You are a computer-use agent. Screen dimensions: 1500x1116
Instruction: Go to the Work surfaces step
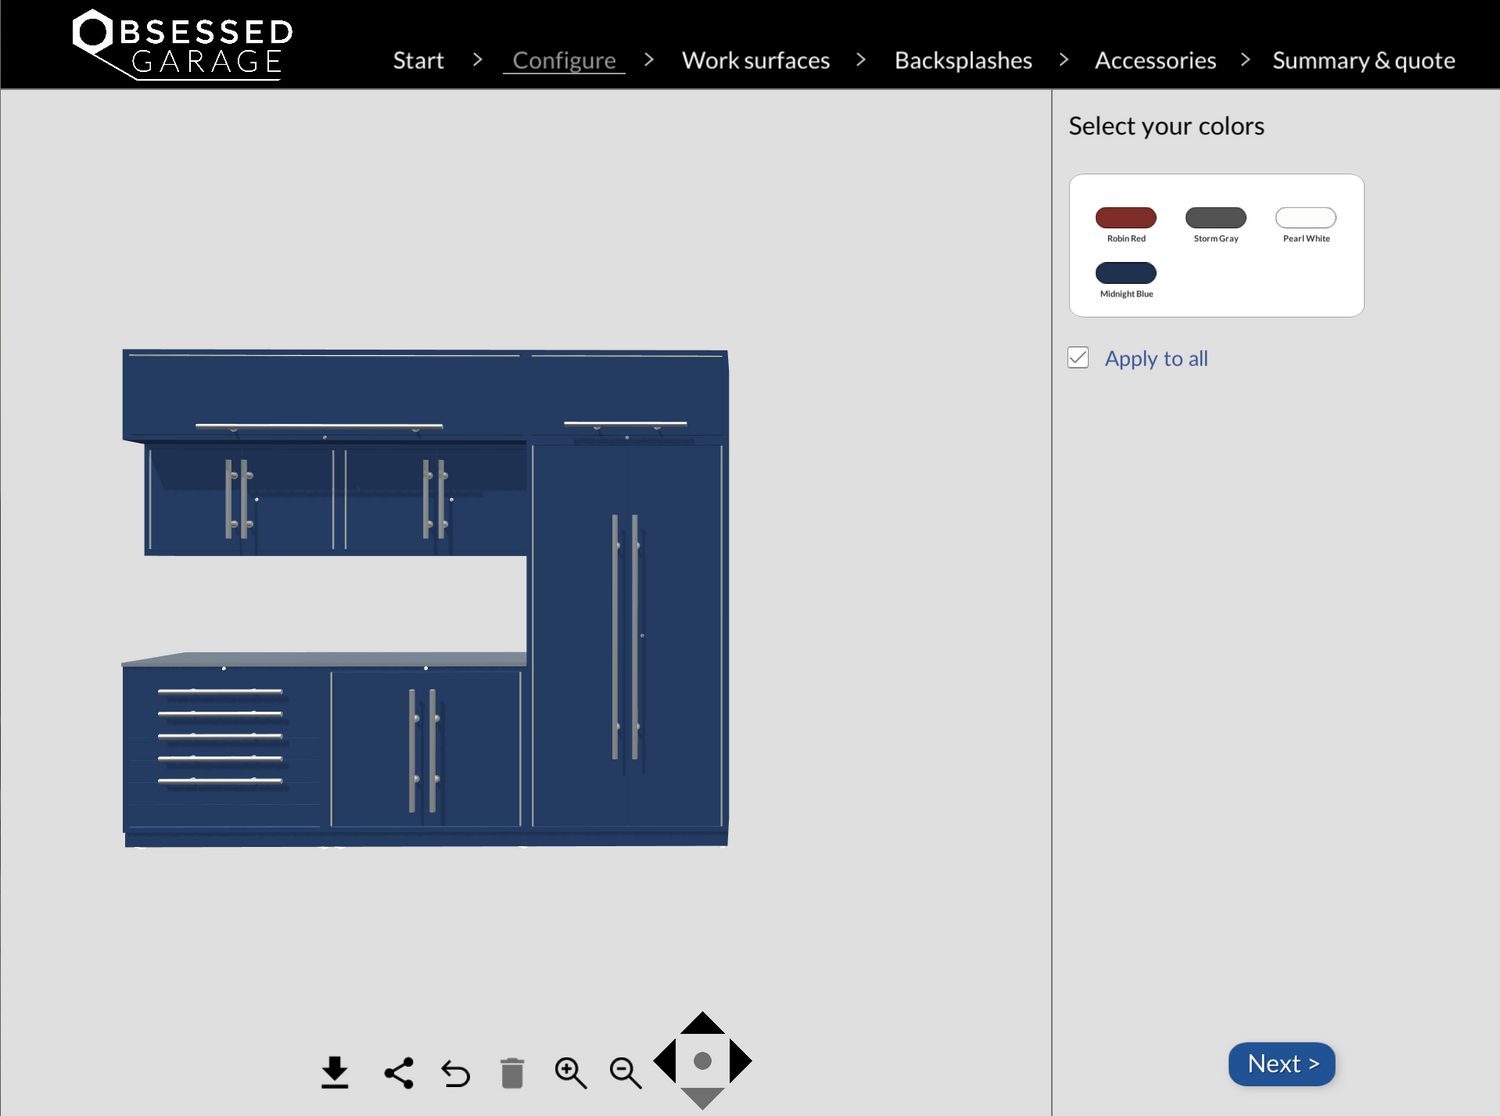click(x=755, y=61)
